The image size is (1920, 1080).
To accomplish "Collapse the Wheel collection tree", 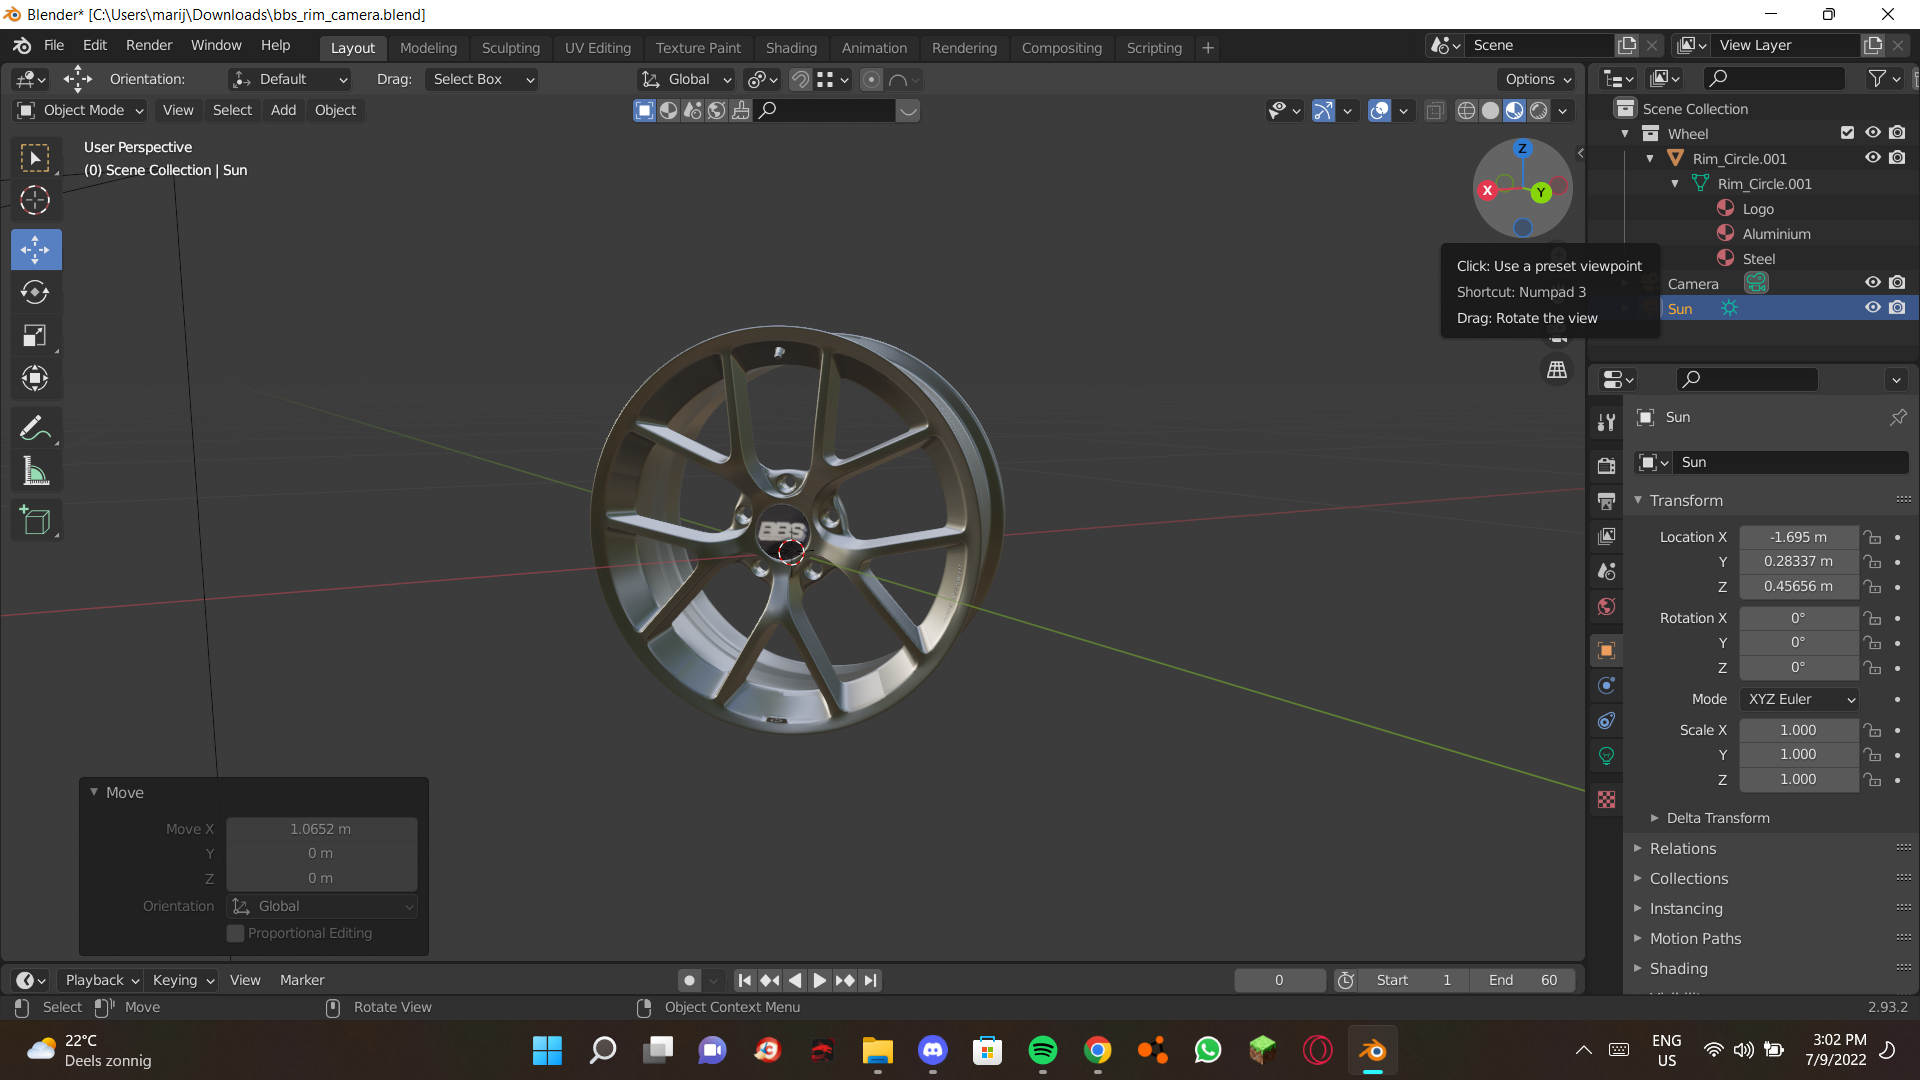I will tap(1625, 134).
